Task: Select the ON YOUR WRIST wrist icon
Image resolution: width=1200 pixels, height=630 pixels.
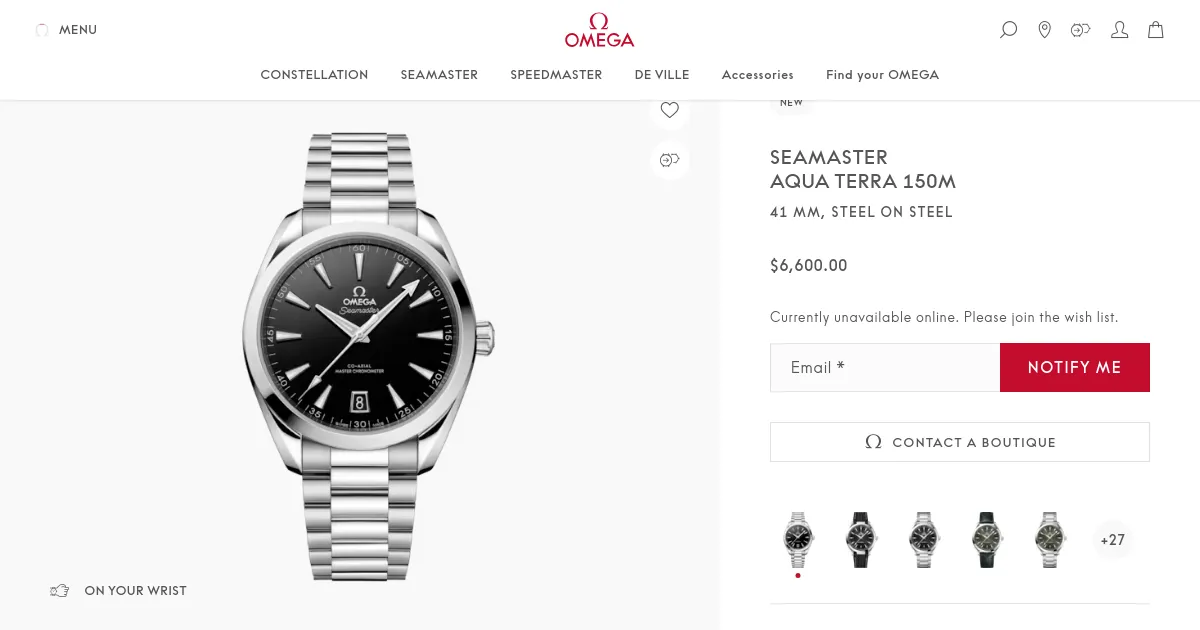Action: pyautogui.click(x=60, y=590)
